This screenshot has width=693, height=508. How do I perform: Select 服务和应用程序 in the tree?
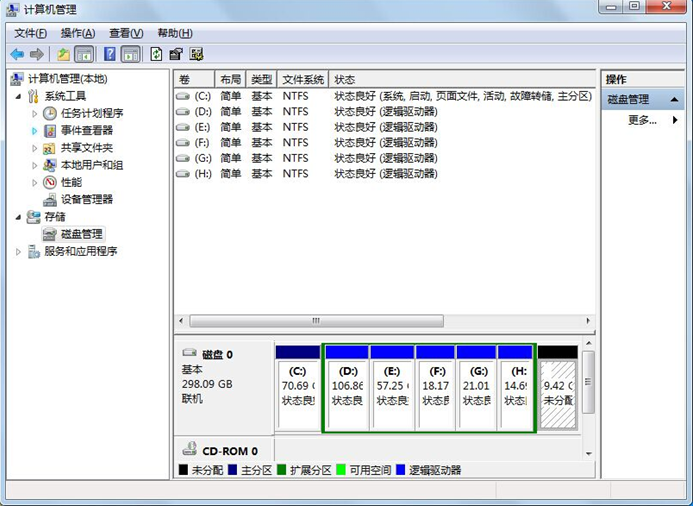[80, 251]
